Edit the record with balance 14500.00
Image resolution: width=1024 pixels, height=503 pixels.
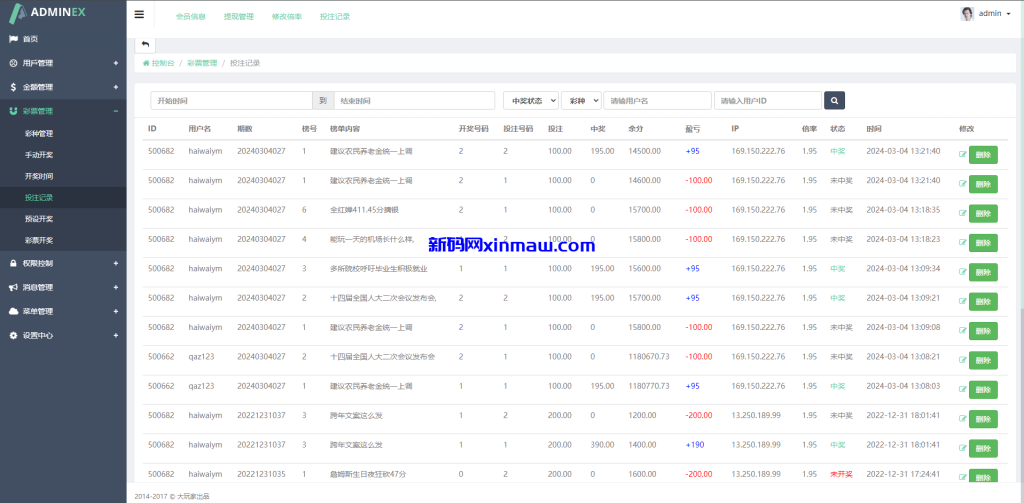click(x=962, y=155)
